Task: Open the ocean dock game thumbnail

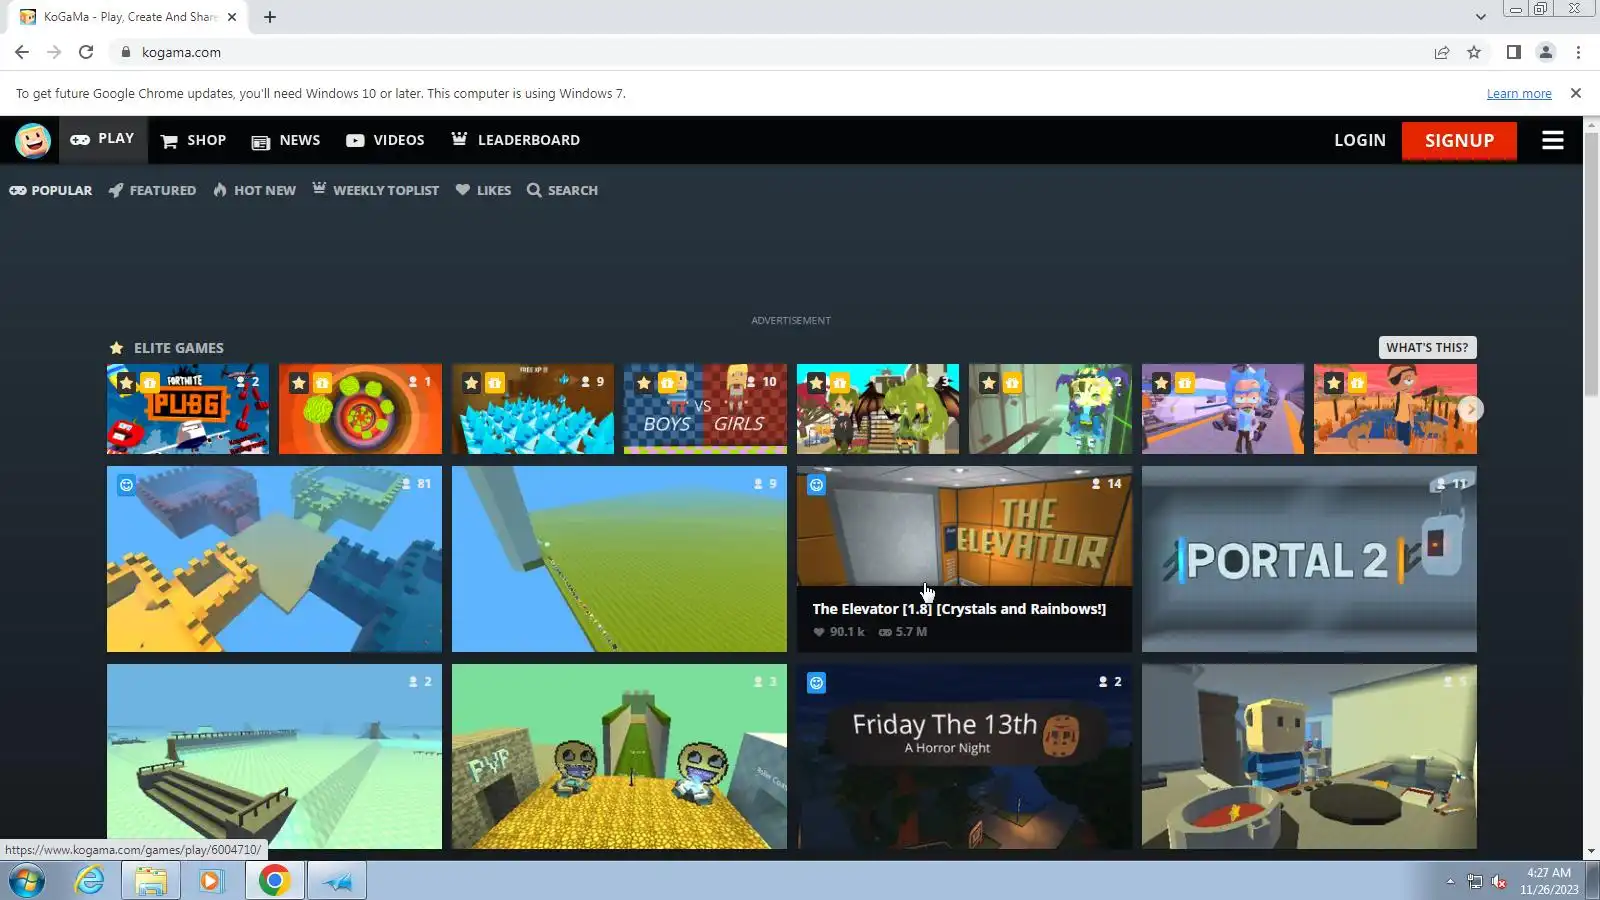Action: [274, 757]
